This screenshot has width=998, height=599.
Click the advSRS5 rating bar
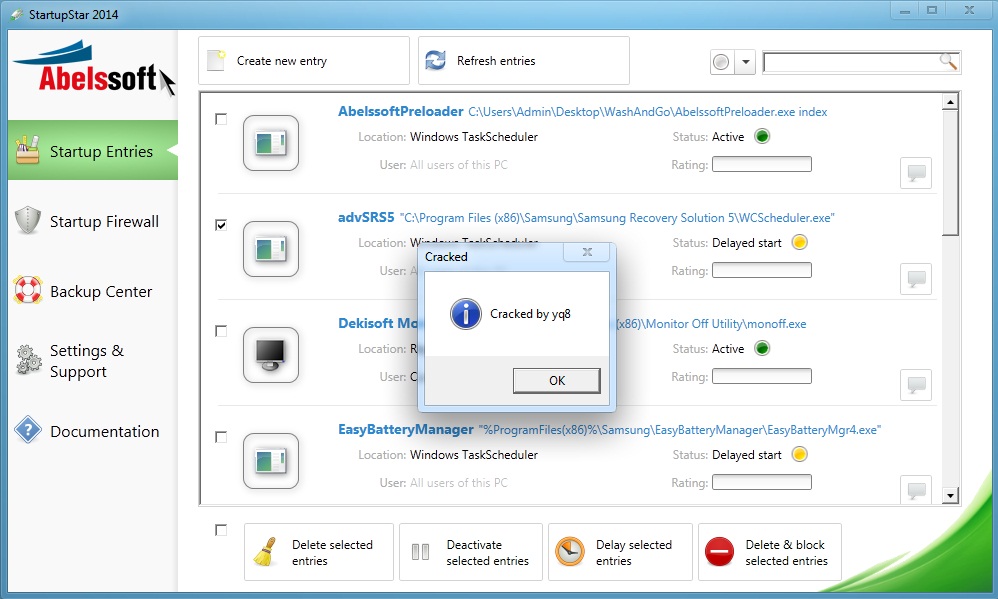click(x=762, y=271)
